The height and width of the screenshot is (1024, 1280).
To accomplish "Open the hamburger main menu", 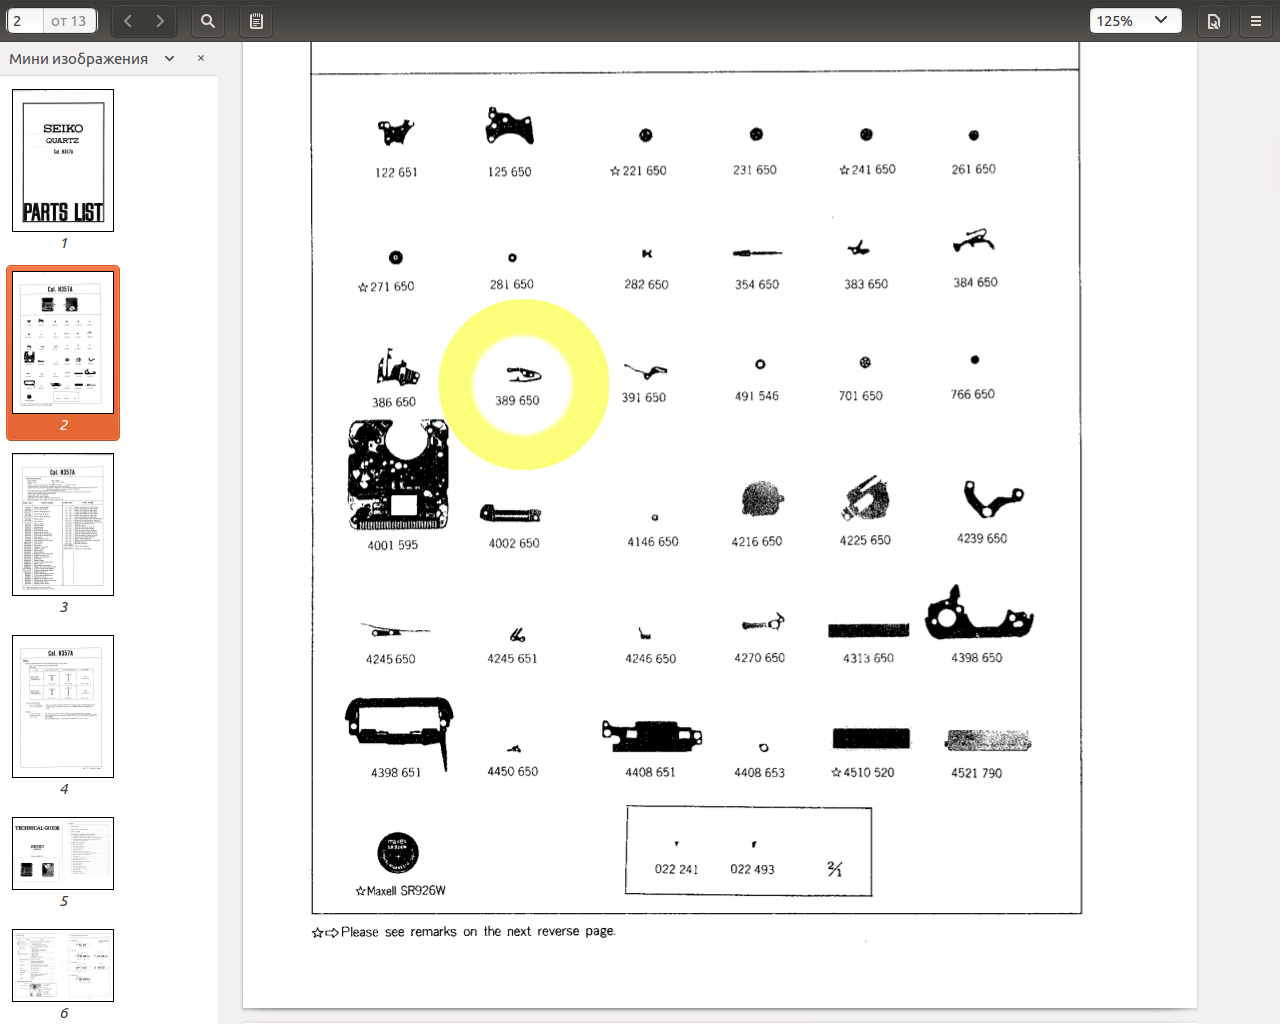I will click(1256, 20).
